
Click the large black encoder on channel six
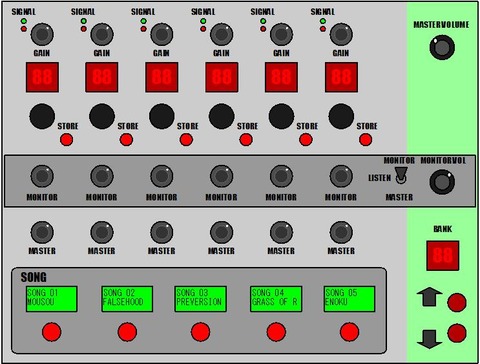pos(341,116)
